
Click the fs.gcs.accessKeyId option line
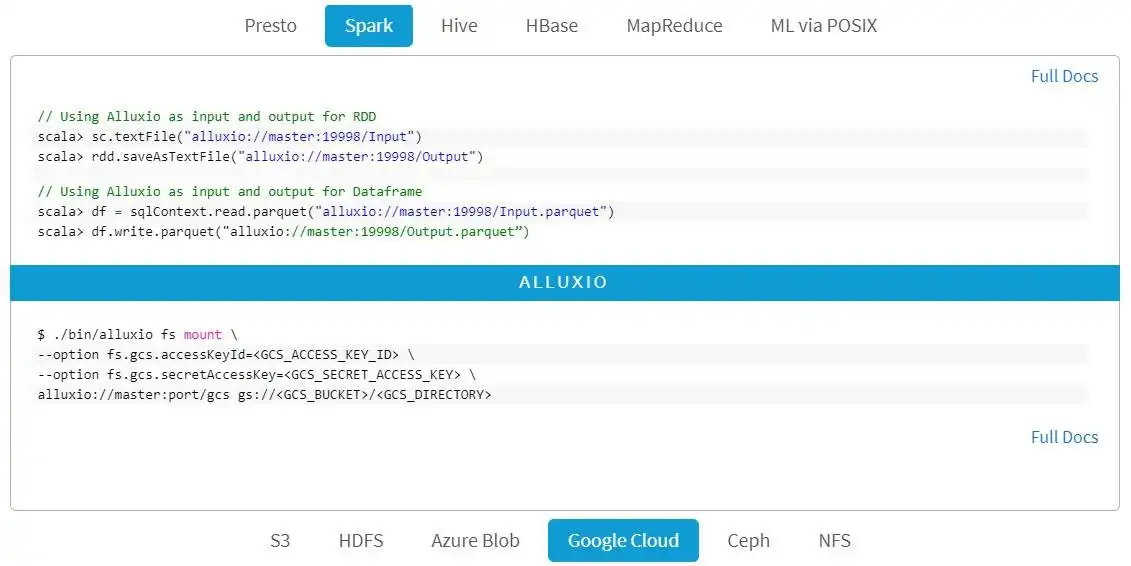tap(226, 355)
